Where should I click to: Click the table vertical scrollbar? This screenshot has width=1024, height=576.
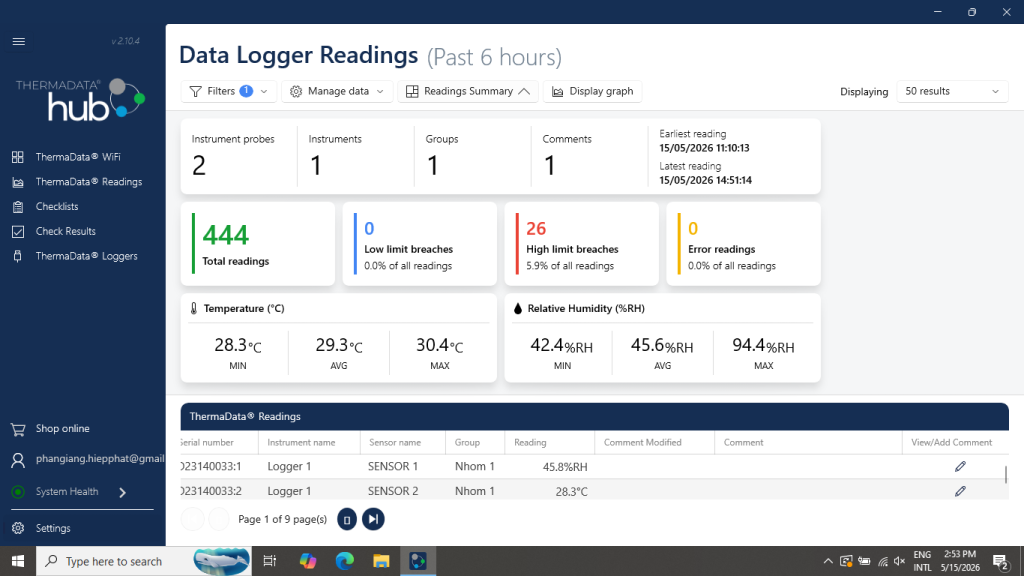tap(1006, 475)
